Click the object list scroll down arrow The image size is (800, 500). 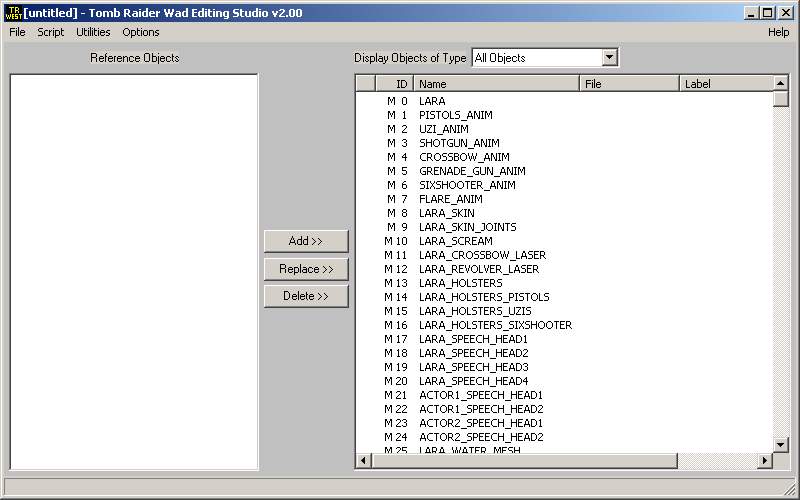coord(781,445)
